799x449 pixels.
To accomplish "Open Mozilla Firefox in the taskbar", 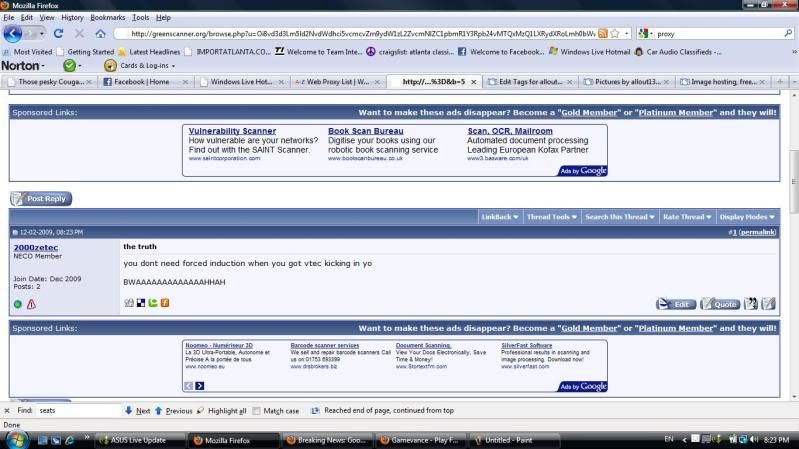I will tap(230, 439).
